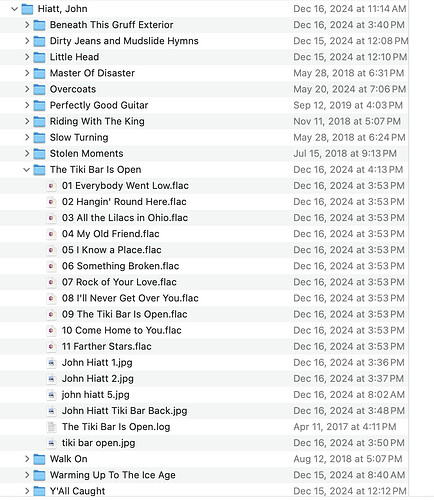Click the folder icon for Walk On
This screenshot has height=500, width=434.
point(39,459)
